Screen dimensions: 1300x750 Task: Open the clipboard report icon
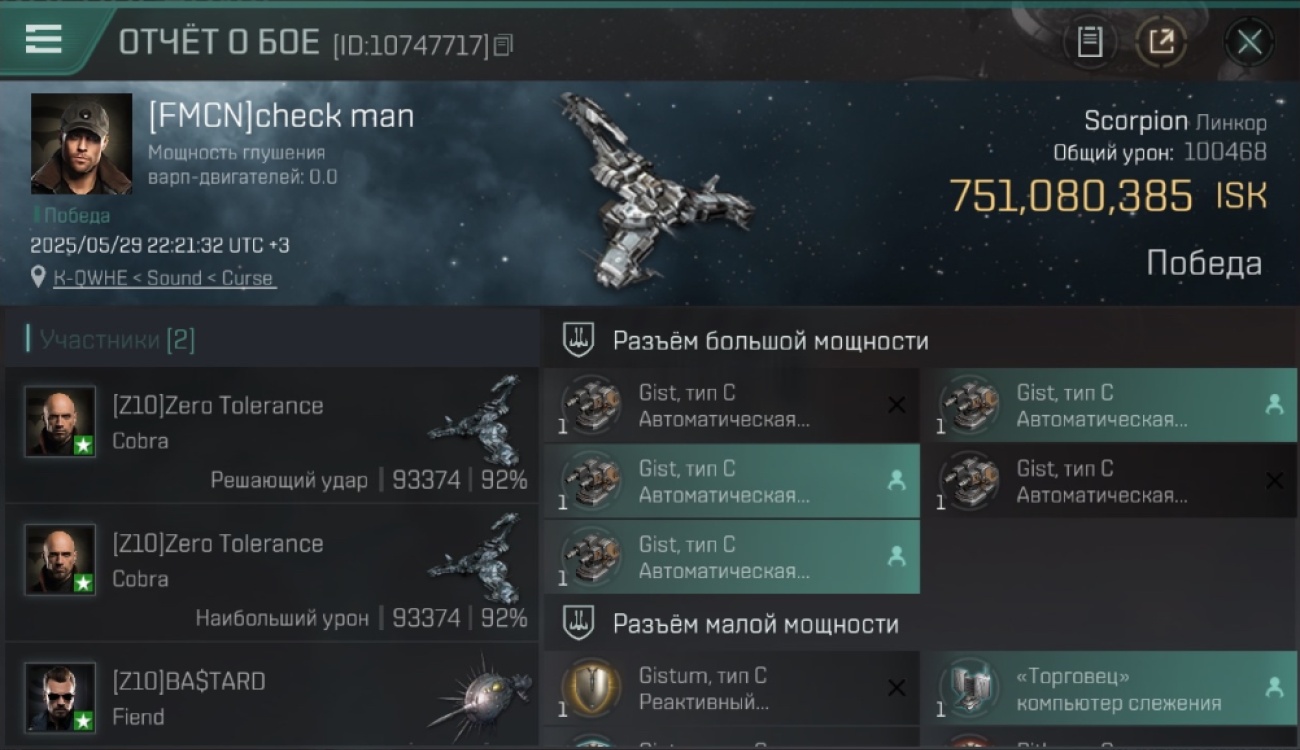pos(1090,42)
